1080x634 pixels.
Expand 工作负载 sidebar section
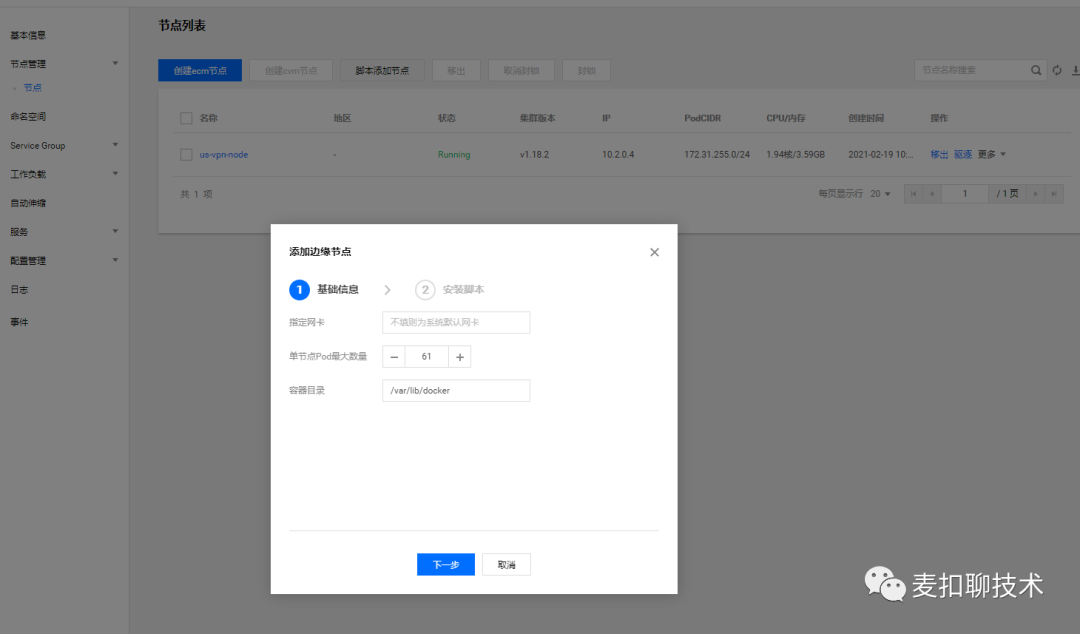(115, 174)
